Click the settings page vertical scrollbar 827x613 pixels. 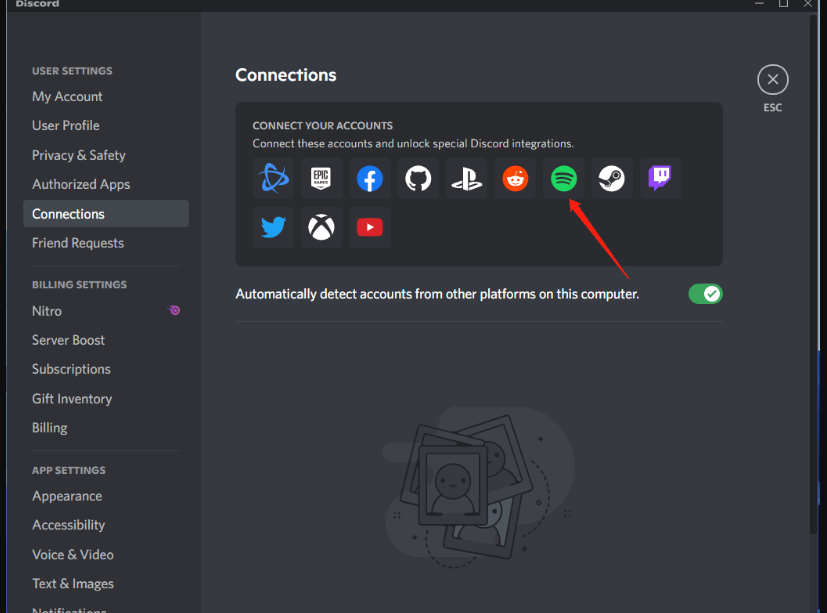pos(813,274)
